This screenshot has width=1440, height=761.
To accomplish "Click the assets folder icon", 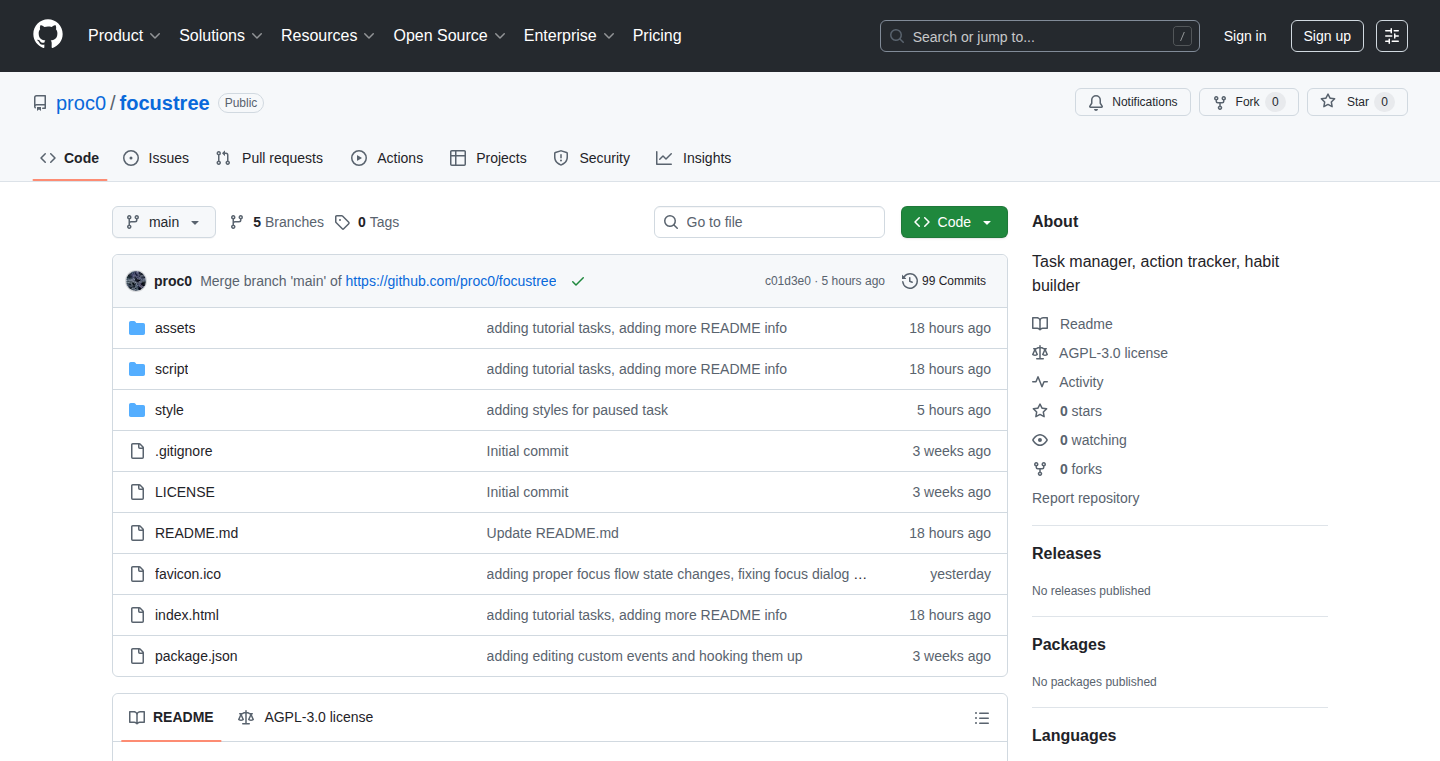I will point(137,328).
